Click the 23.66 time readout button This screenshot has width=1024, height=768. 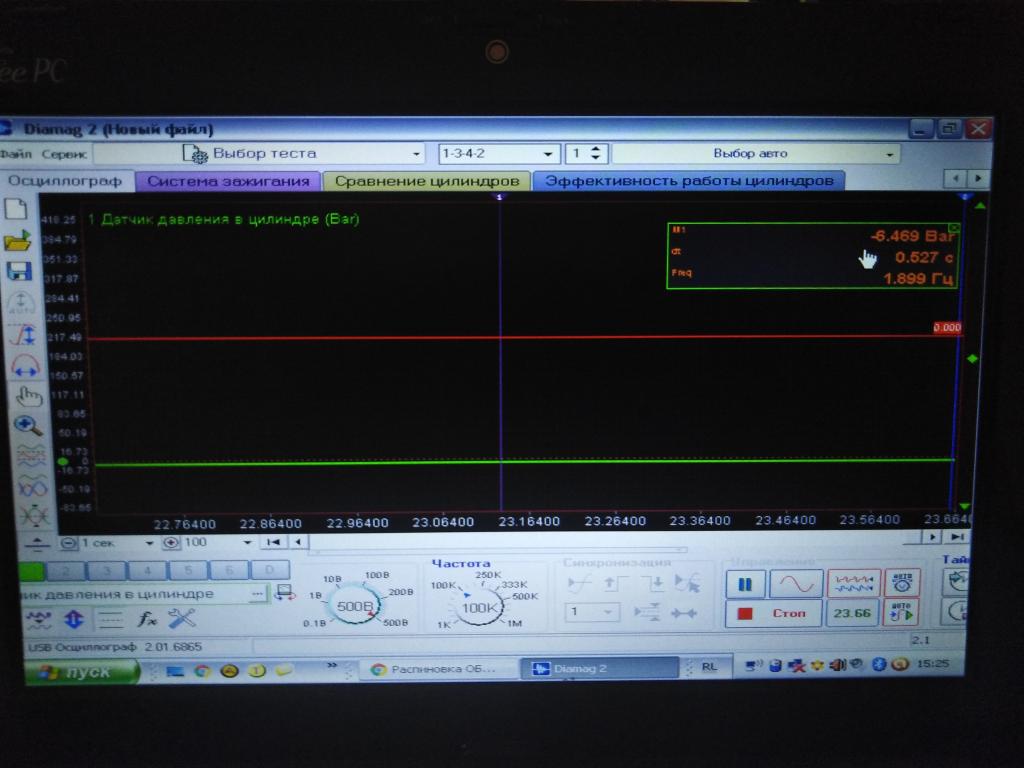852,613
